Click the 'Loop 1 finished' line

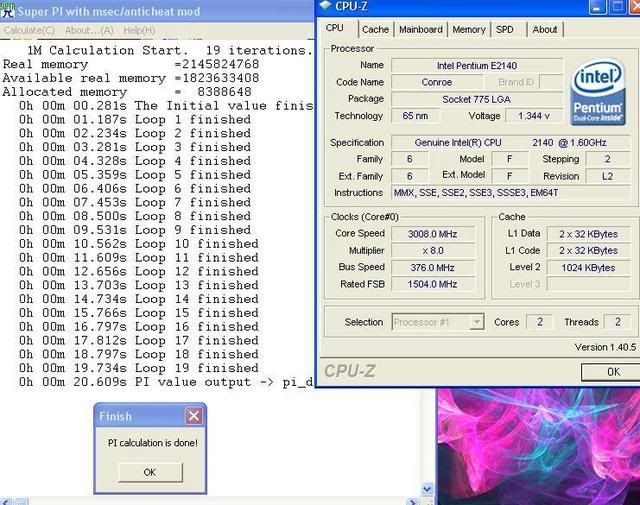[135, 120]
